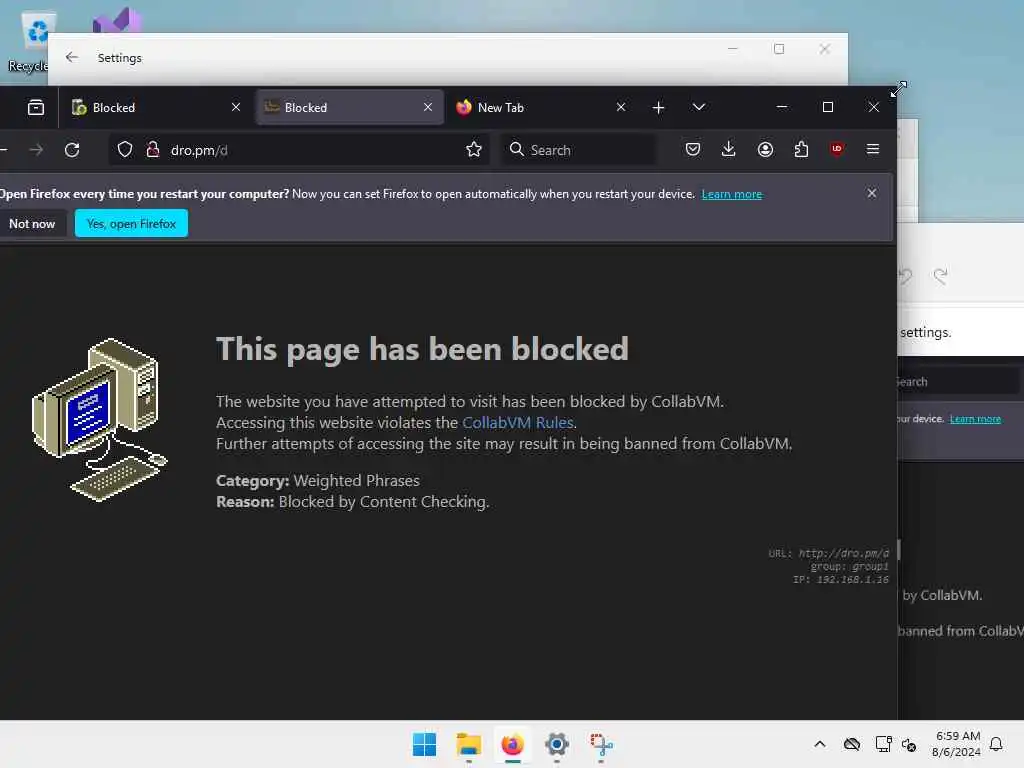Image resolution: width=1024 pixels, height=768 pixels.
Task: Click Learn more link in background window
Action: 975,419
